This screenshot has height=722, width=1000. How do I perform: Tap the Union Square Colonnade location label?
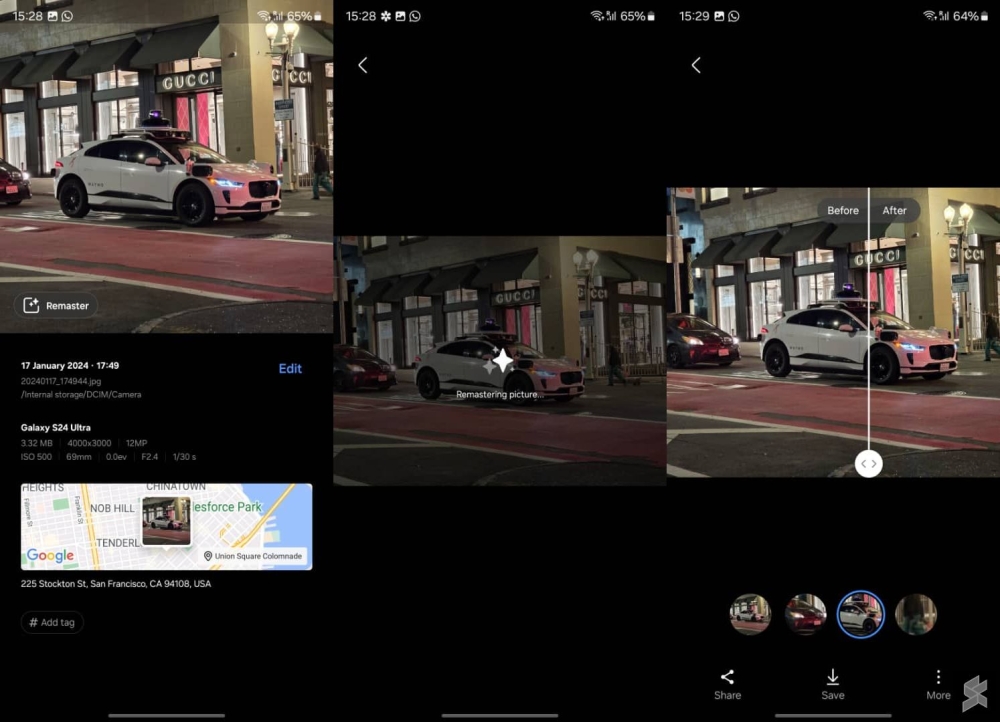point(253,556)
